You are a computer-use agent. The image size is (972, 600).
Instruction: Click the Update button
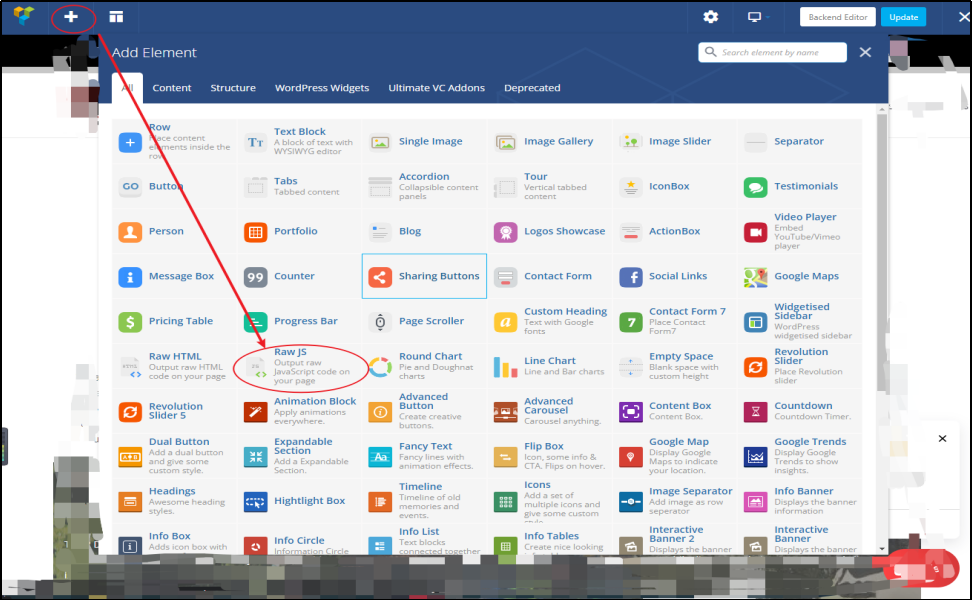point(903,17)
